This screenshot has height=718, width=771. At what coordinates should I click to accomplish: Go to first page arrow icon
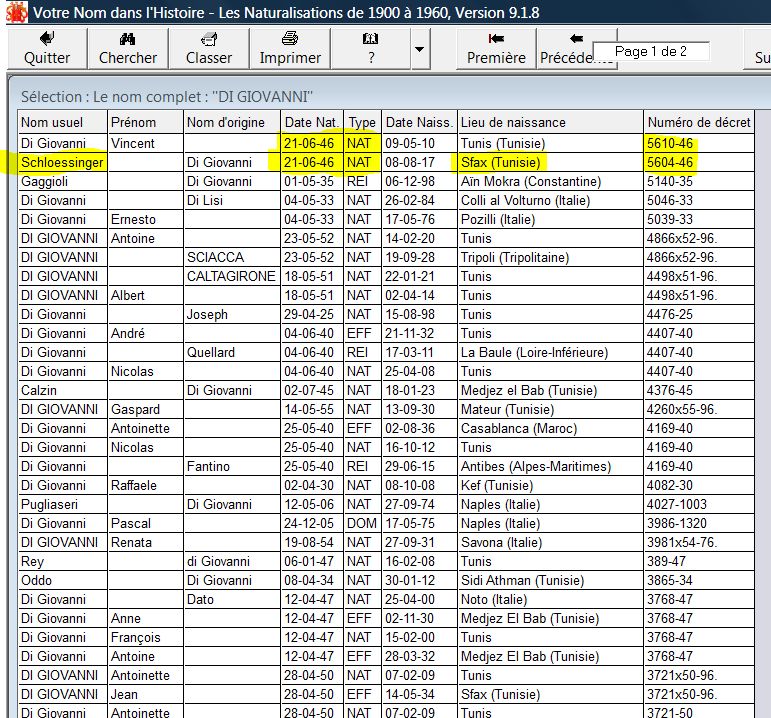[496, 38]
